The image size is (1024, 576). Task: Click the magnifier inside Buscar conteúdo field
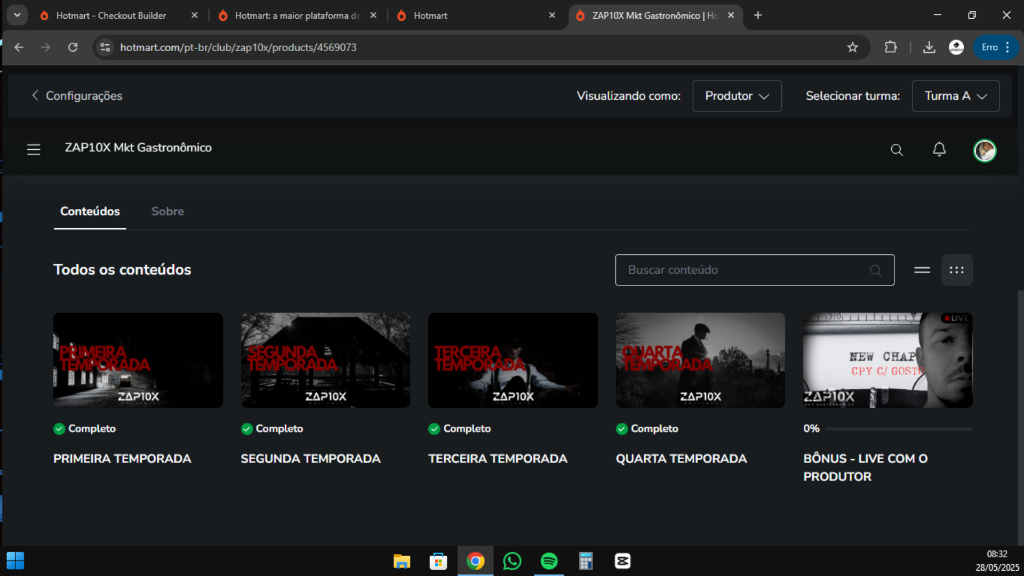[875, 270]
